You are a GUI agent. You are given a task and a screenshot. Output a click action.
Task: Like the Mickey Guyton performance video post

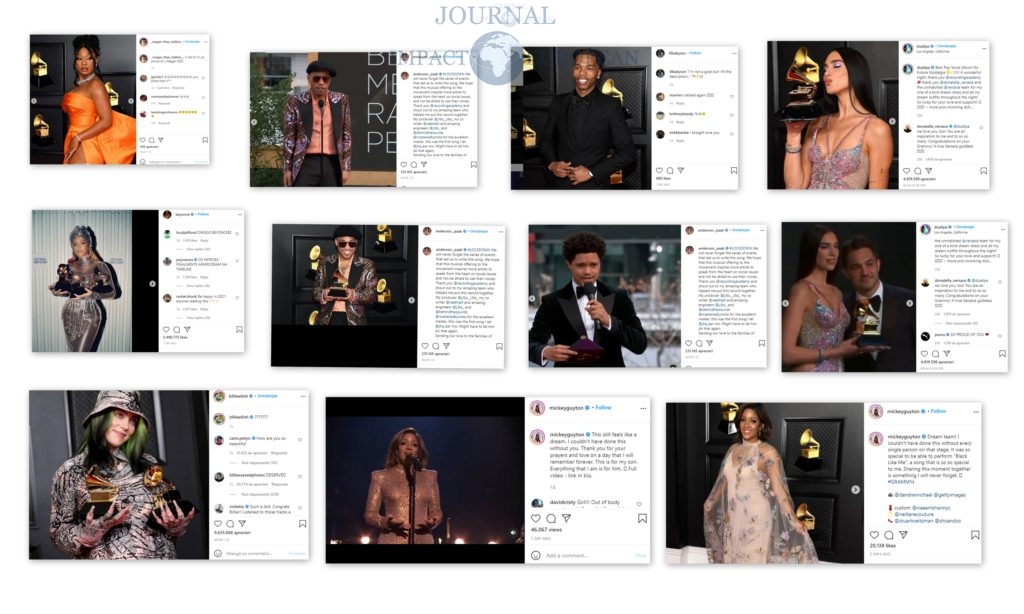tap(534, 518)
